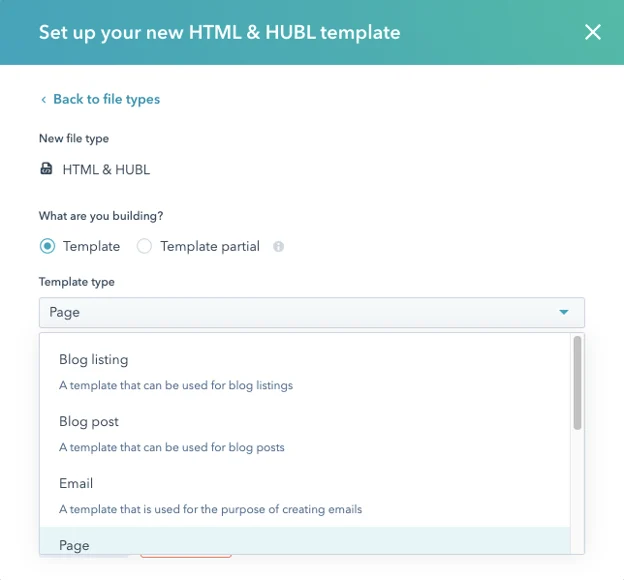Select the Template partial radio button

[144, 246]
